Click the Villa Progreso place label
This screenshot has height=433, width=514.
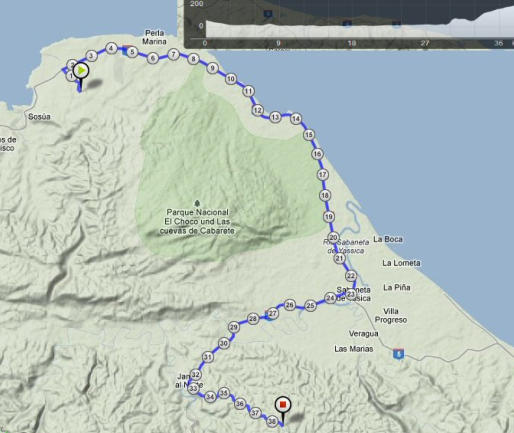click(x=391, y=316)
